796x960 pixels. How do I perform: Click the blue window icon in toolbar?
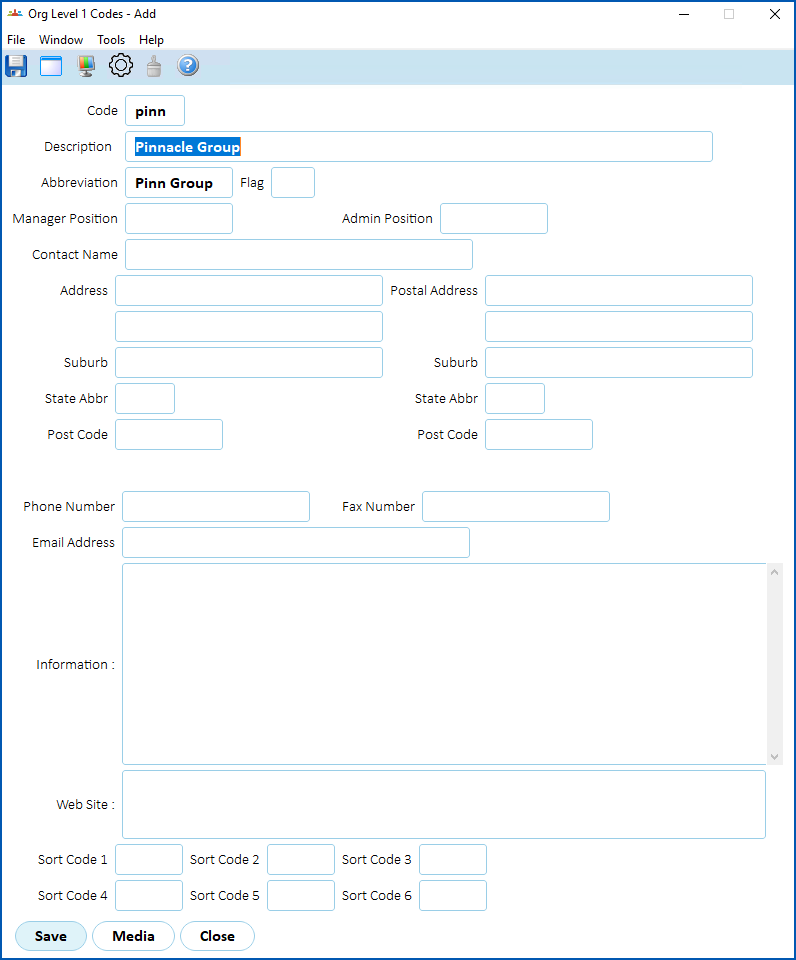point(51,66)
